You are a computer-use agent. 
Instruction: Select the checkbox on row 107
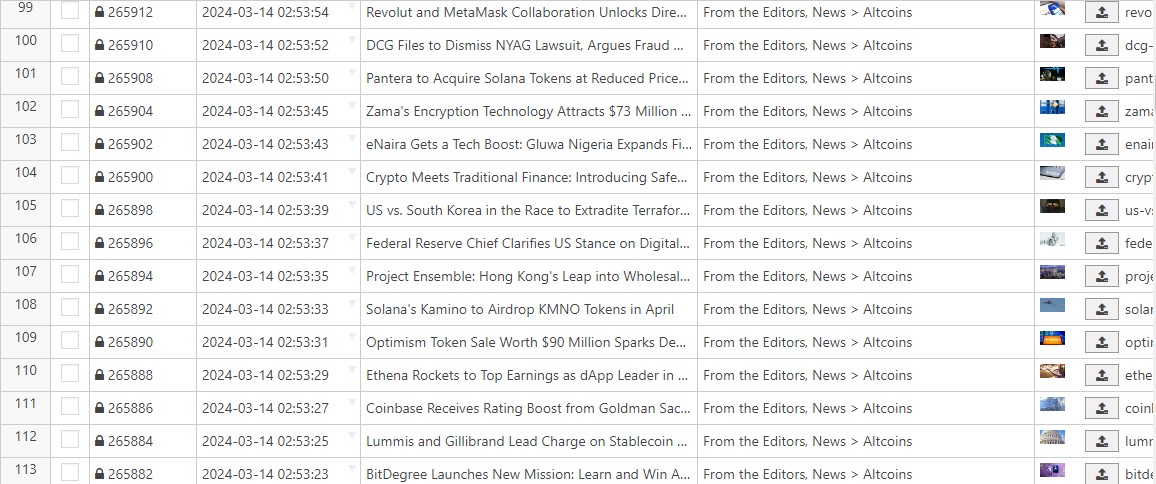pyautogui.click(x=70, y=275)
